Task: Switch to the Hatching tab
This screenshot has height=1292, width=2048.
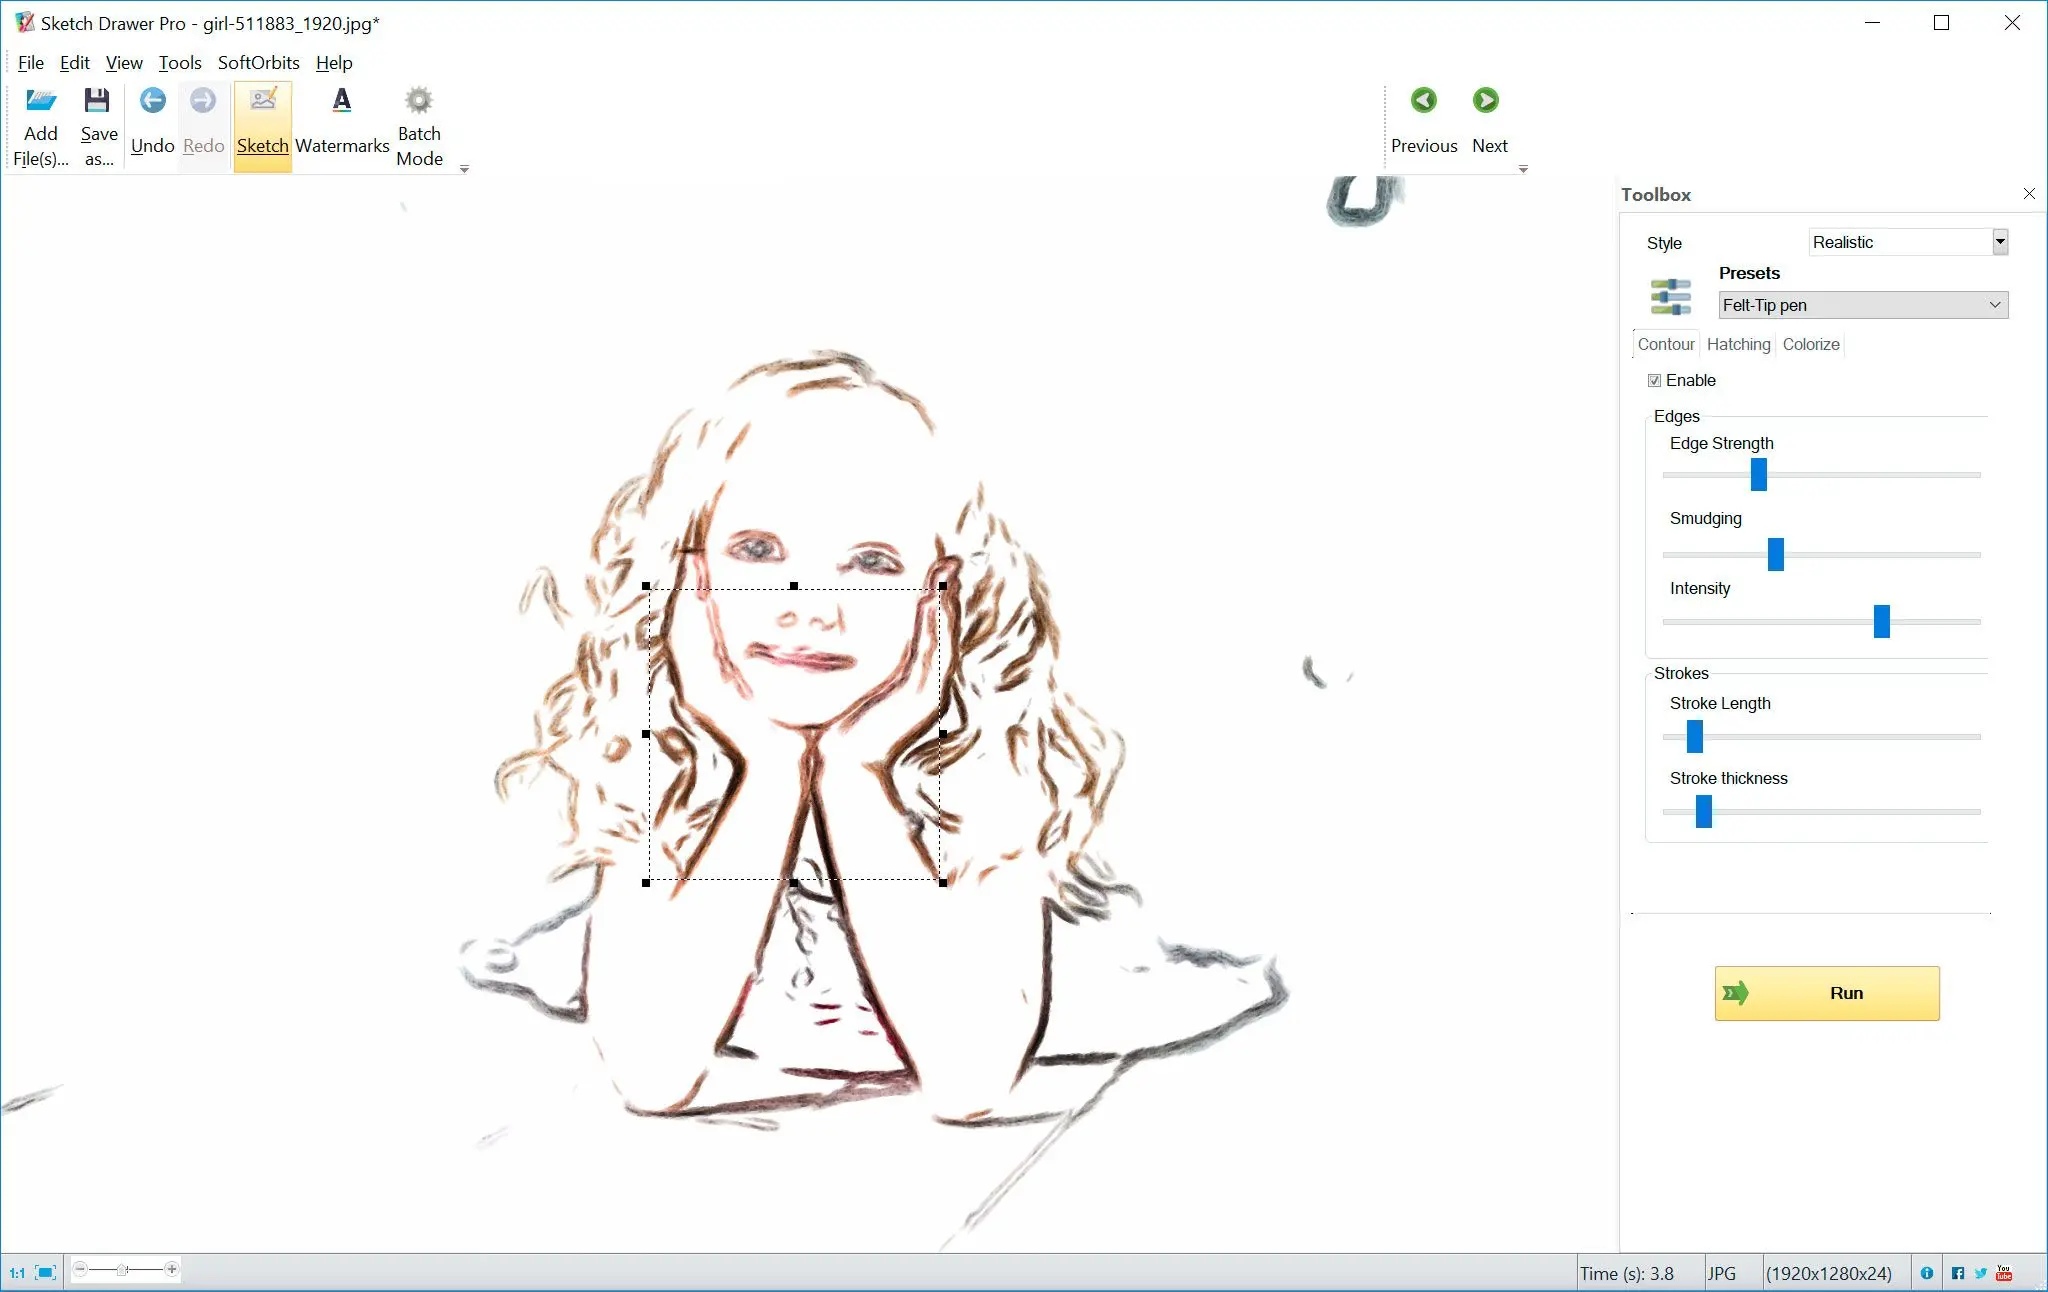Action: tap(1738, 344)
